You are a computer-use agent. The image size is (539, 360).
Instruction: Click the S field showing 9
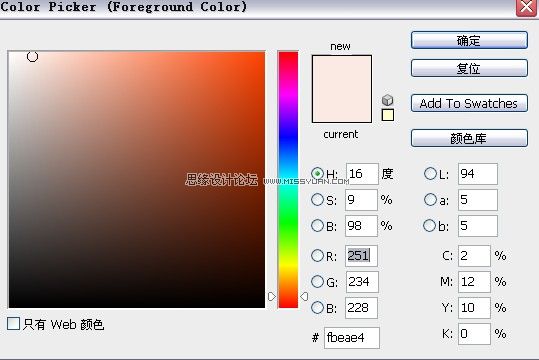pyautogui.click(x=361, y=200)
